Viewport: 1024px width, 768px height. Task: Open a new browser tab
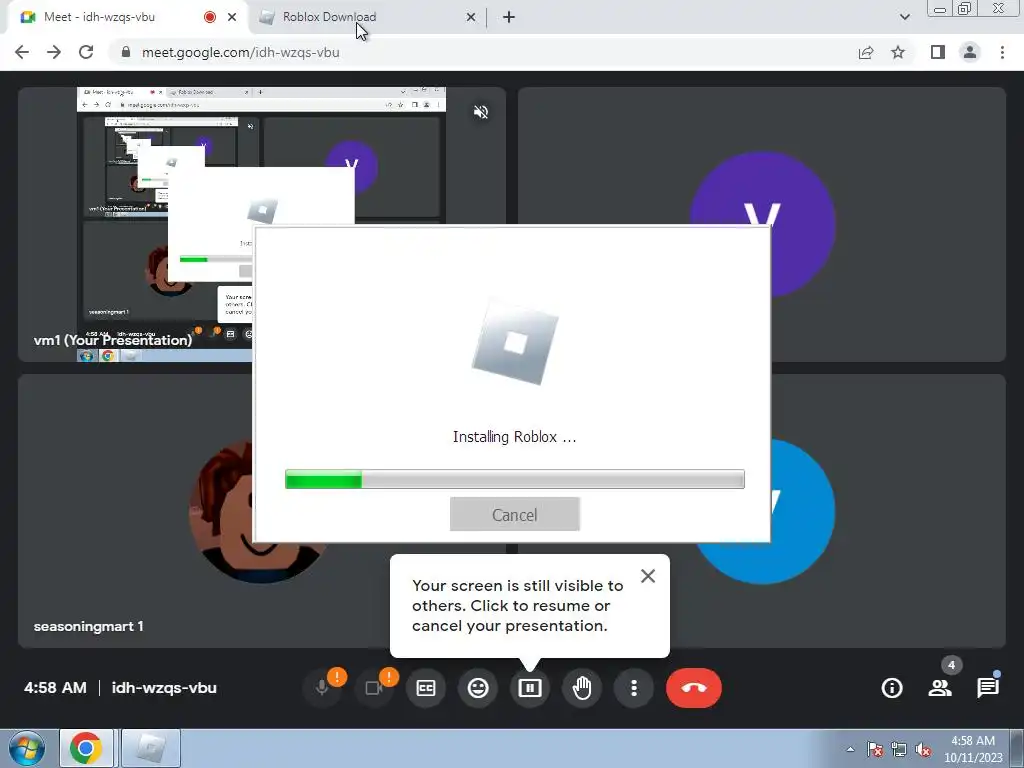pyautogui.click(x=509, y=17)
